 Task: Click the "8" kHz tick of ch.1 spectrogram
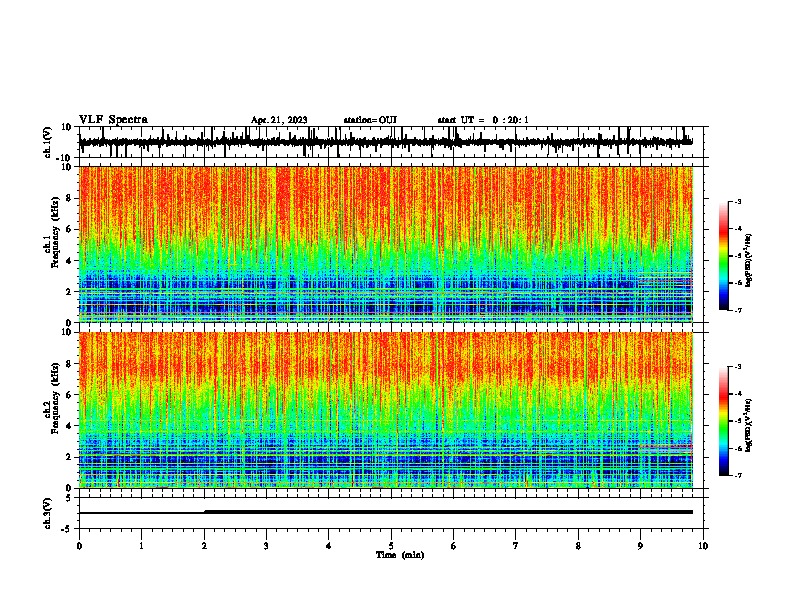click(69, 198)
